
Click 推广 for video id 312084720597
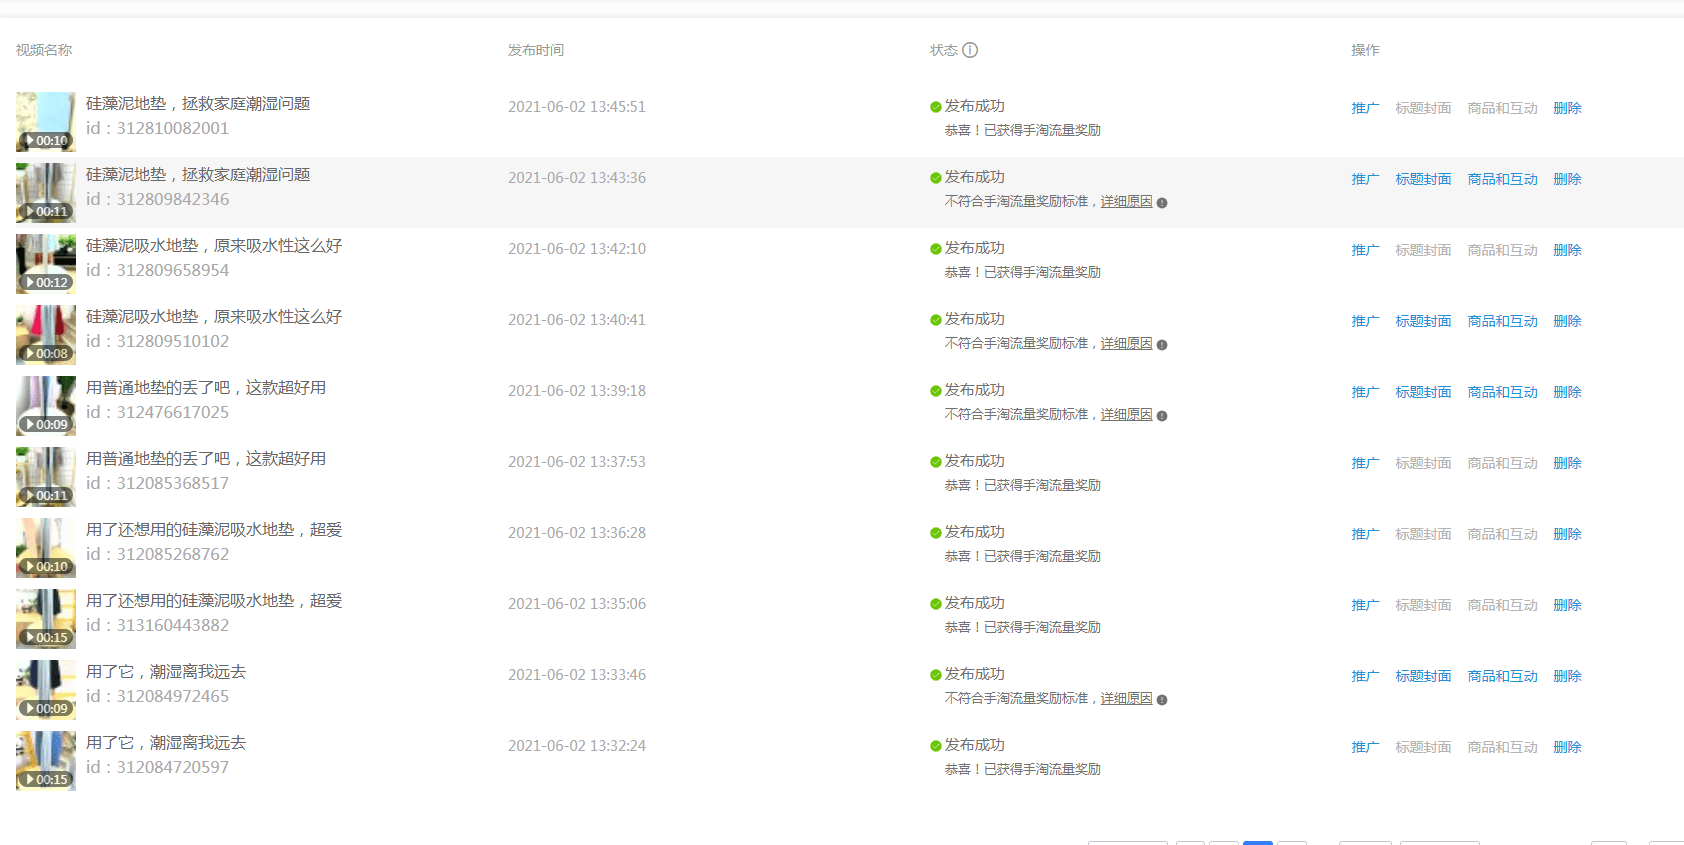(1365, 747)
